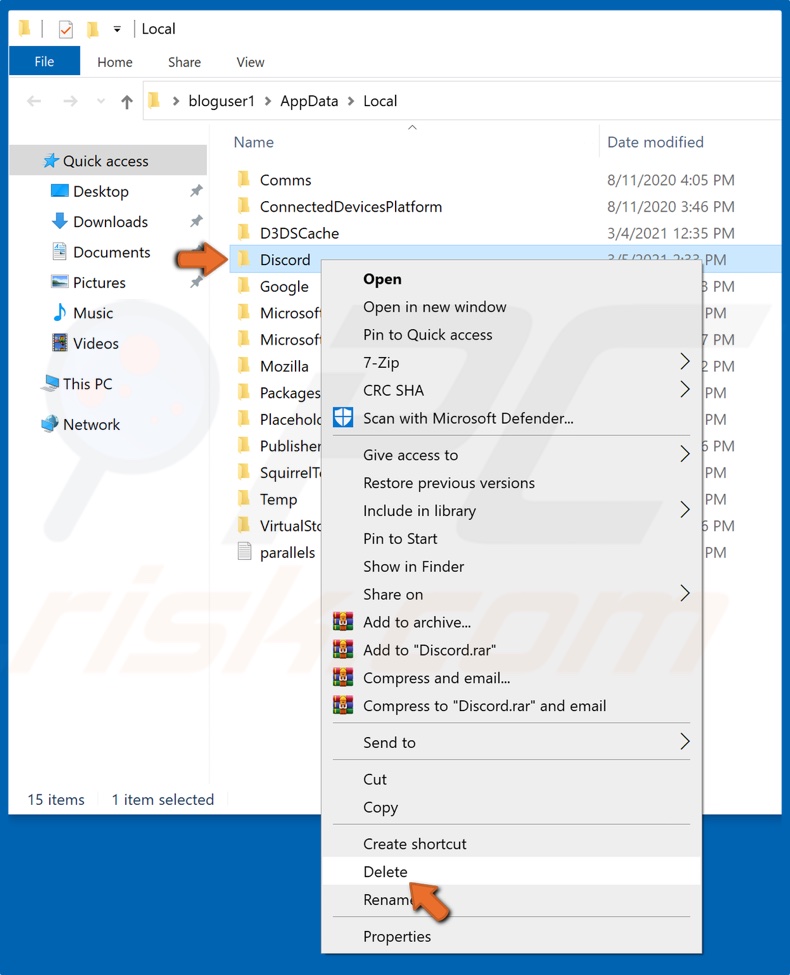Open the recent locations dropdown arrow
Image resolution: width=790 pixels, height=975 pixels.
(101, 101)
